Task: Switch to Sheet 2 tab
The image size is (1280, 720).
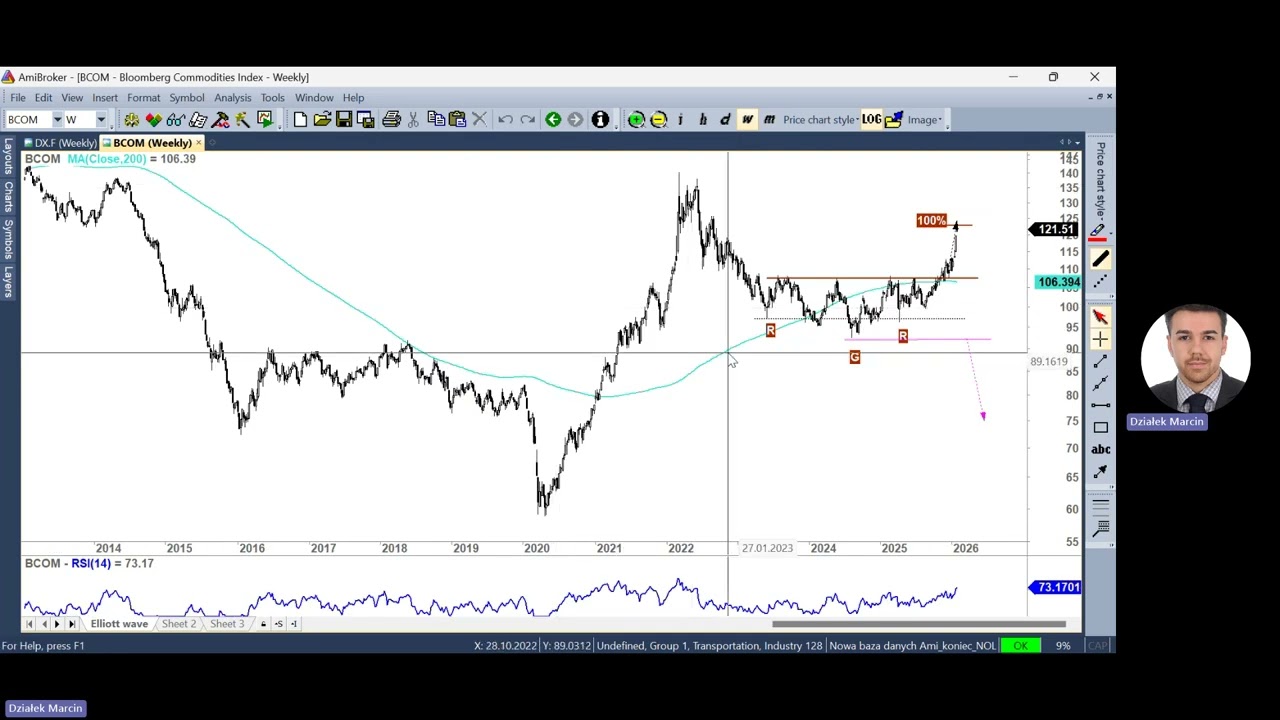Action: tap(179, 624)
